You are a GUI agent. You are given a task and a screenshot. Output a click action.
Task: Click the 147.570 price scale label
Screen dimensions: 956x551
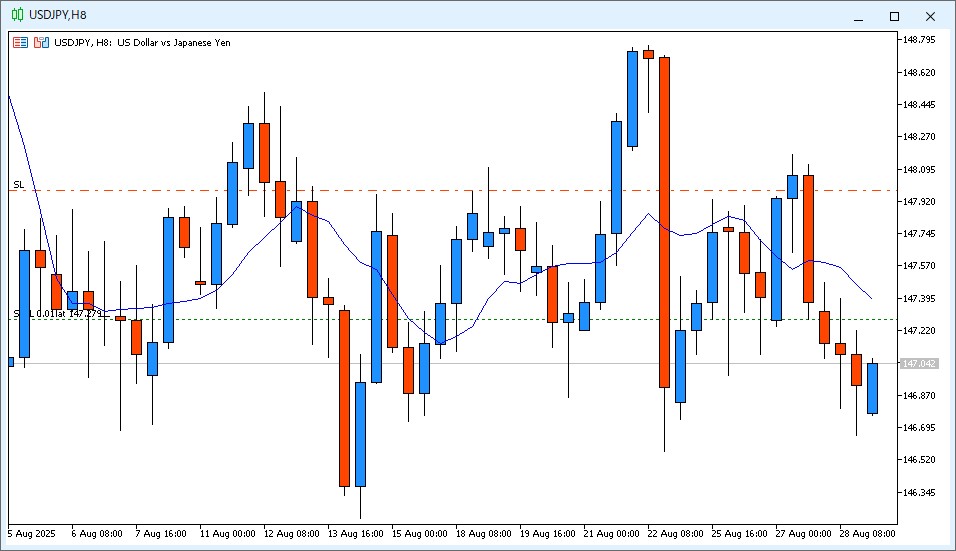[x=919, y=266]
